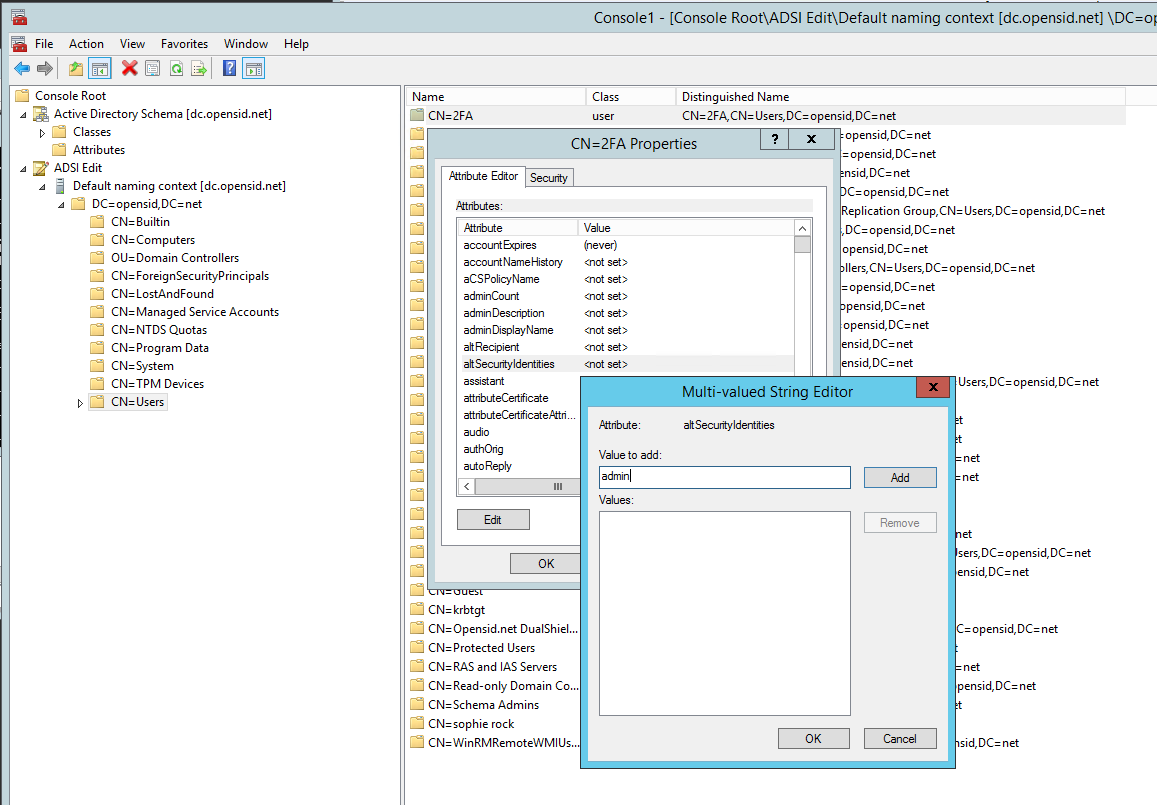Toggle the Show/Hide Console Tree icon
The width and height of the screenshot is (1157, 805).
tap(99, 69)
